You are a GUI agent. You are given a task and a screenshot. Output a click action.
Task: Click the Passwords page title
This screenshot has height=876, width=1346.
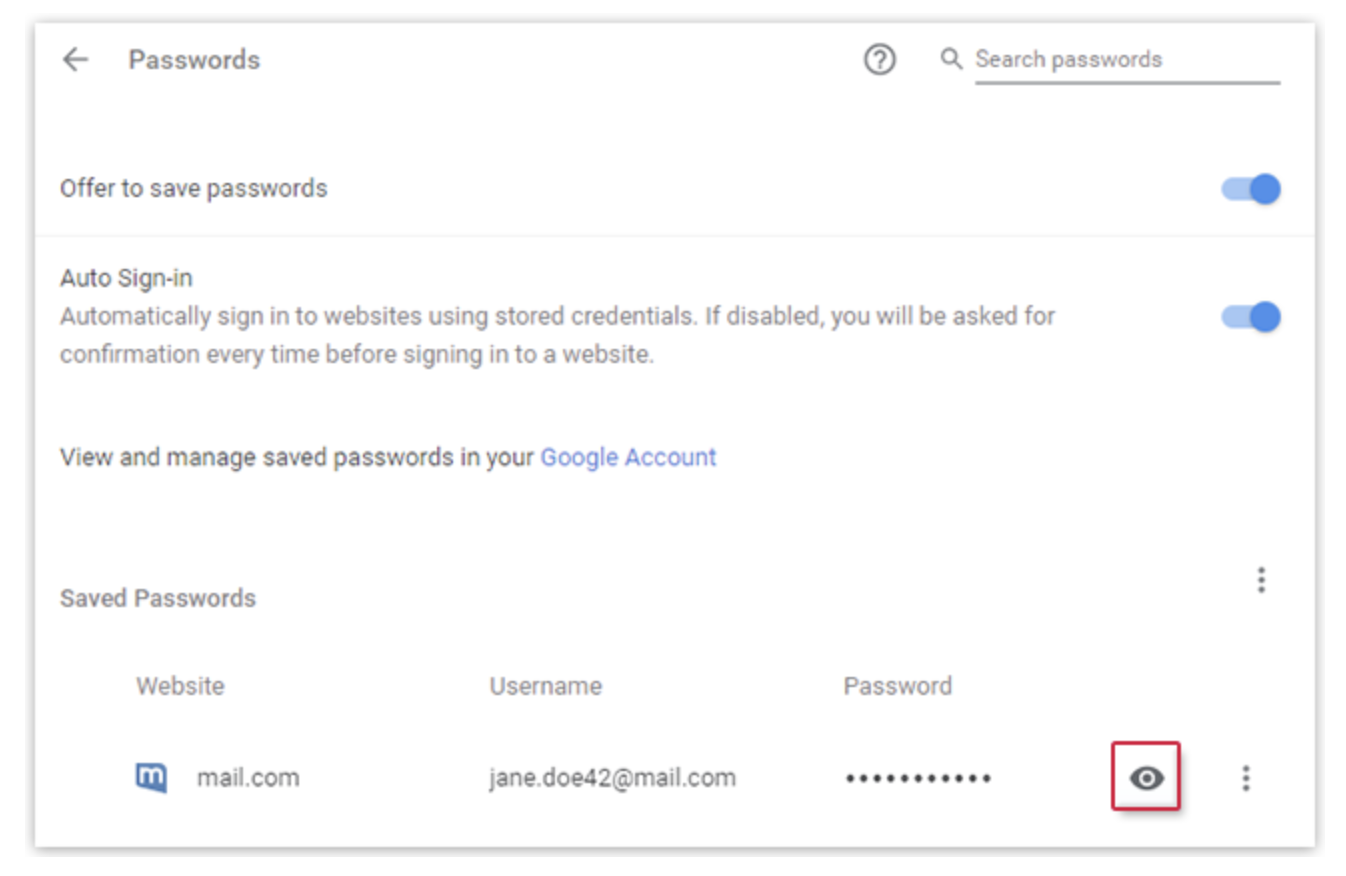pyautogui.click(x=194, y=60)
